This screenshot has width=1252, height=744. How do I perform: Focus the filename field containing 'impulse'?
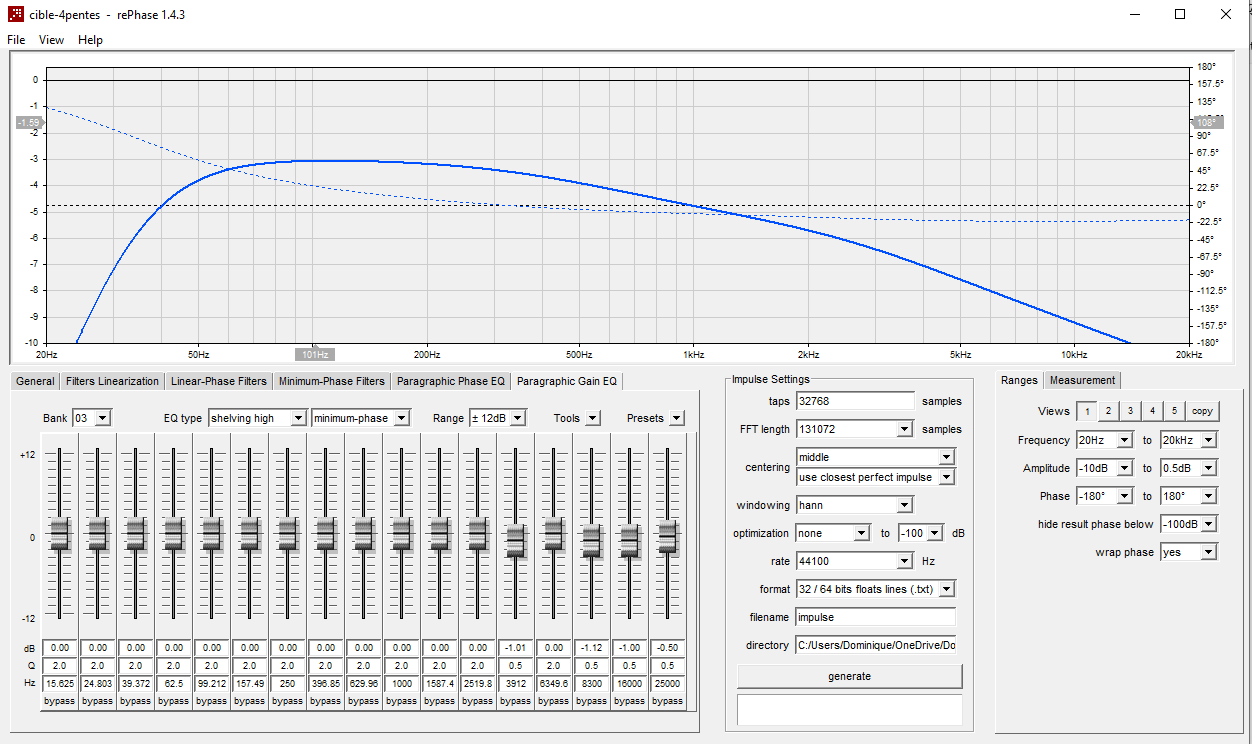tap(875, 617)
